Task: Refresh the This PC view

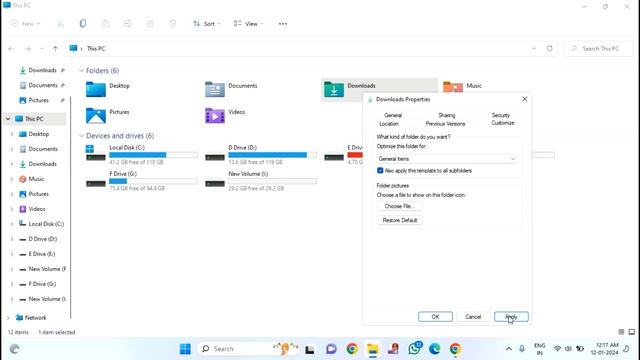Action: pyautogui.click(x=549, y=48)
